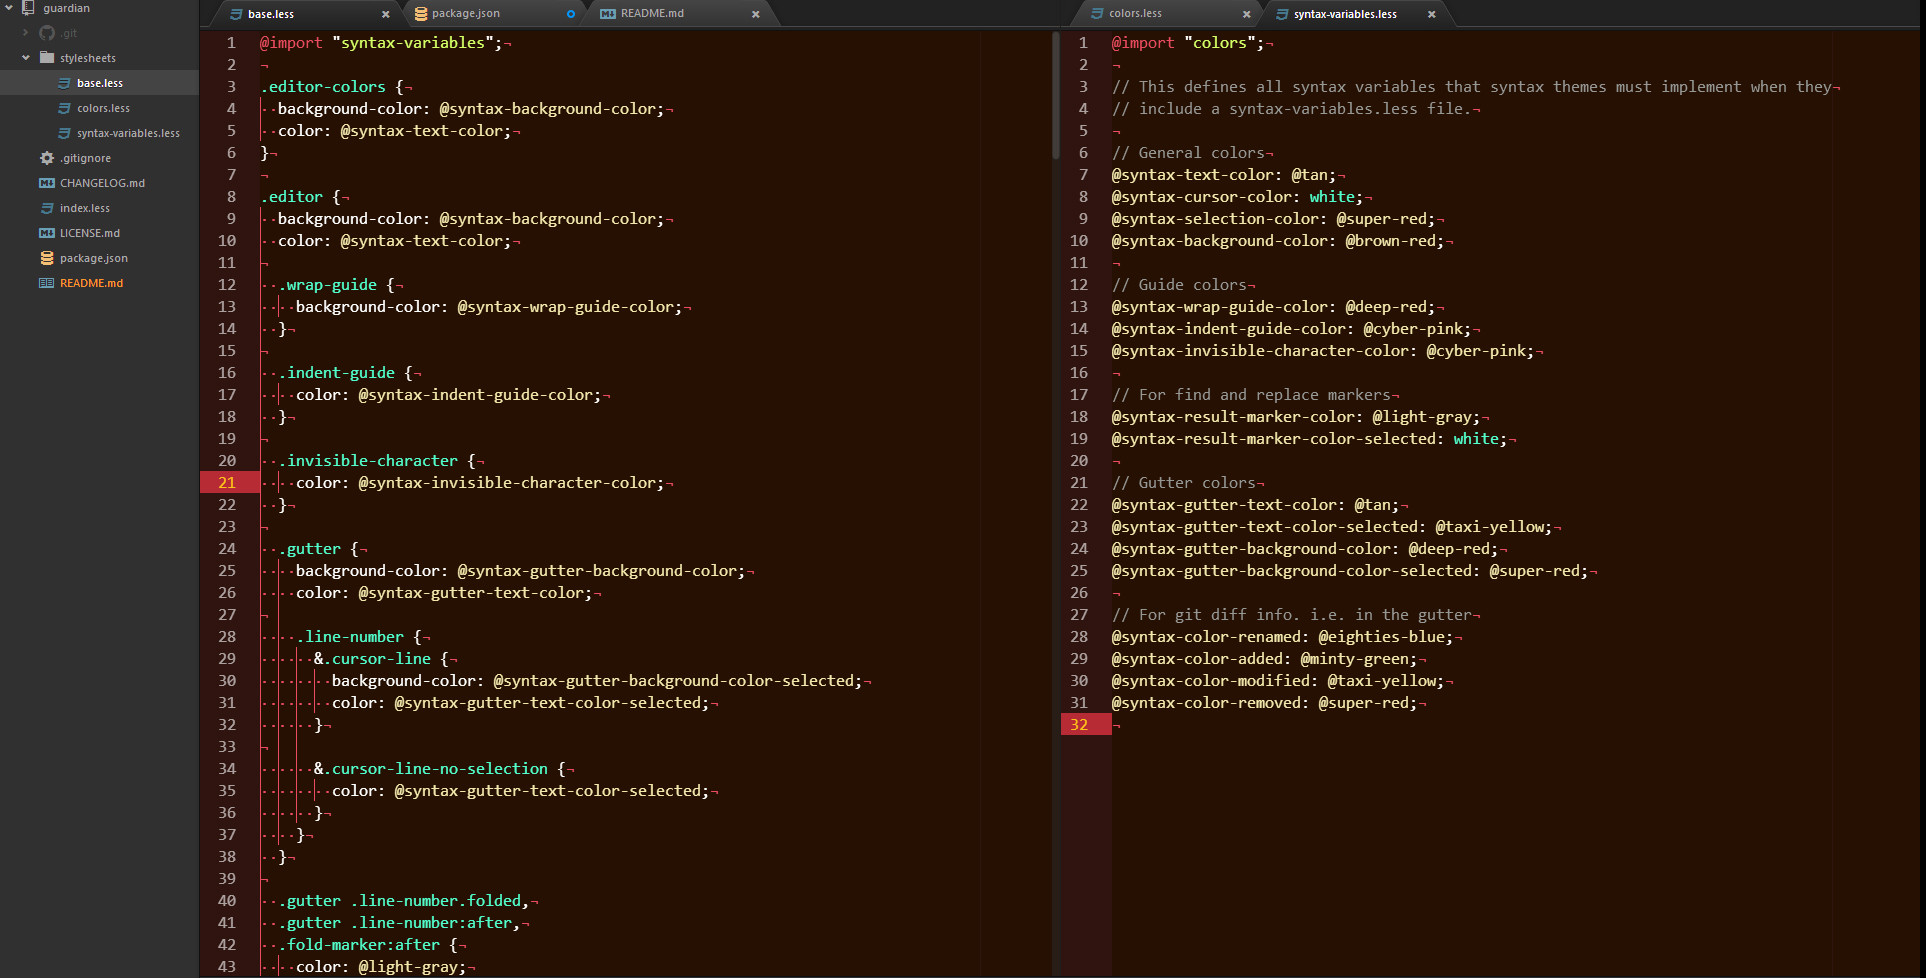Click "@syntax-result-marker-color: @light-gray;" line
This screenshot has width=1926, height=978.
coord(1296,417)
